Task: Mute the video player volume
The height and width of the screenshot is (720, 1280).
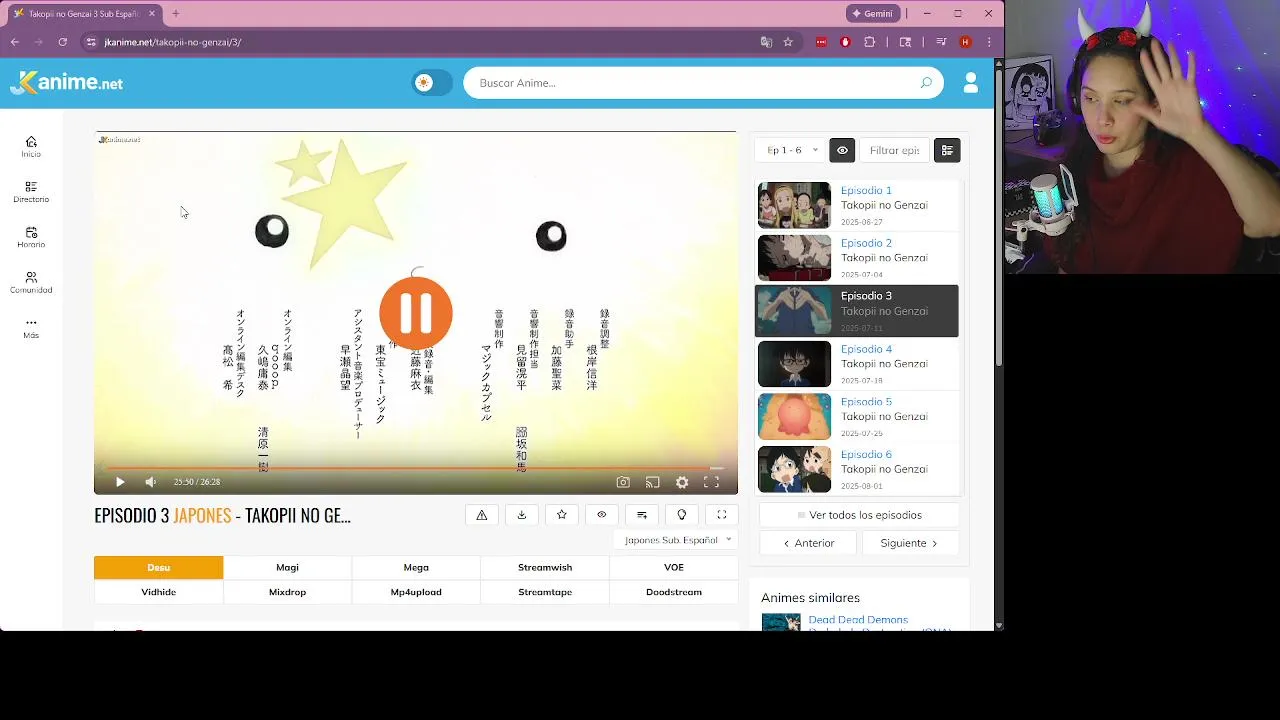Action: pos(150,482)
